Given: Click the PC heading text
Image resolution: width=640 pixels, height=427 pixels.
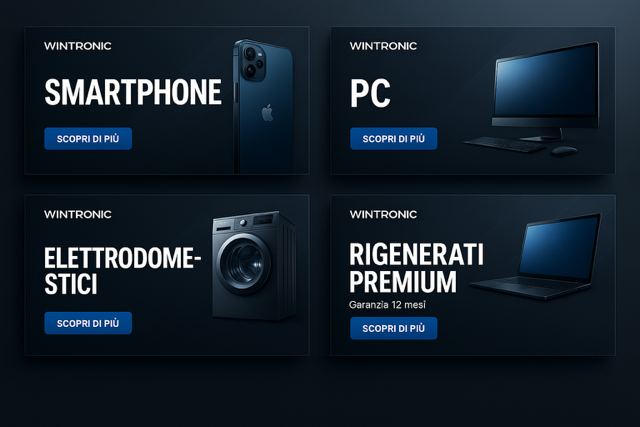Looking at the screenshot, I should click(370, 93).
